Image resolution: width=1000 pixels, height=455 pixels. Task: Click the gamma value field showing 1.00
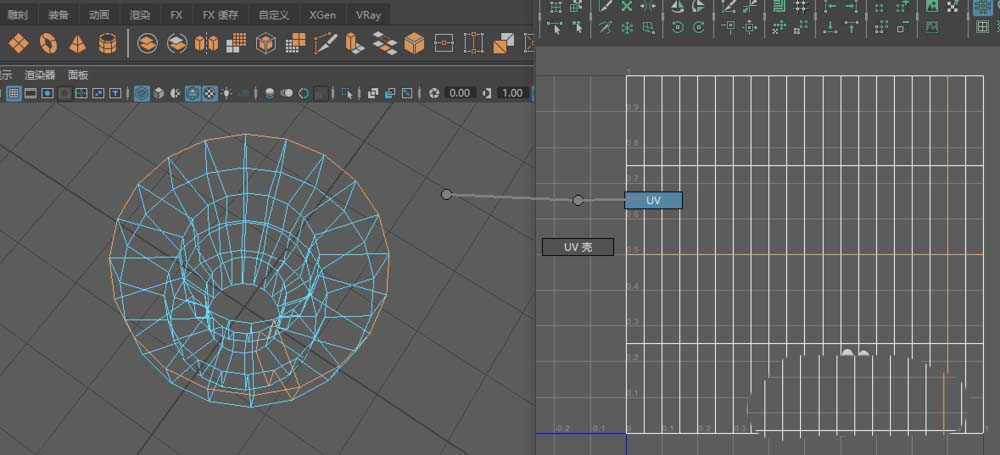(512, 93)
